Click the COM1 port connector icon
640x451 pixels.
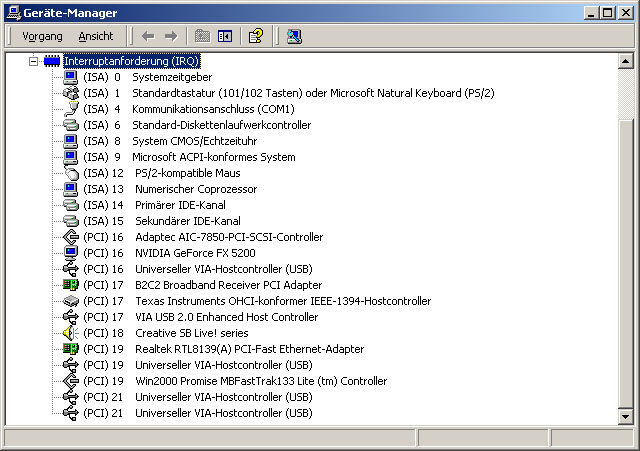pos(71,109)
